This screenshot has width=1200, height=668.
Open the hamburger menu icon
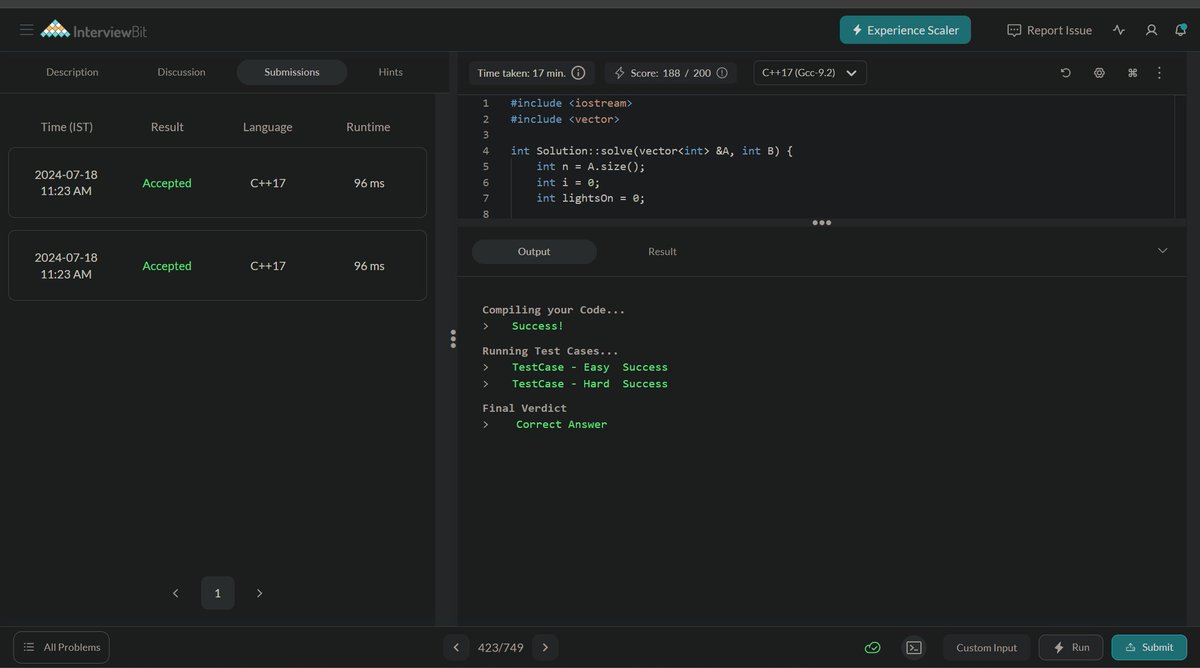coord(27,30)
